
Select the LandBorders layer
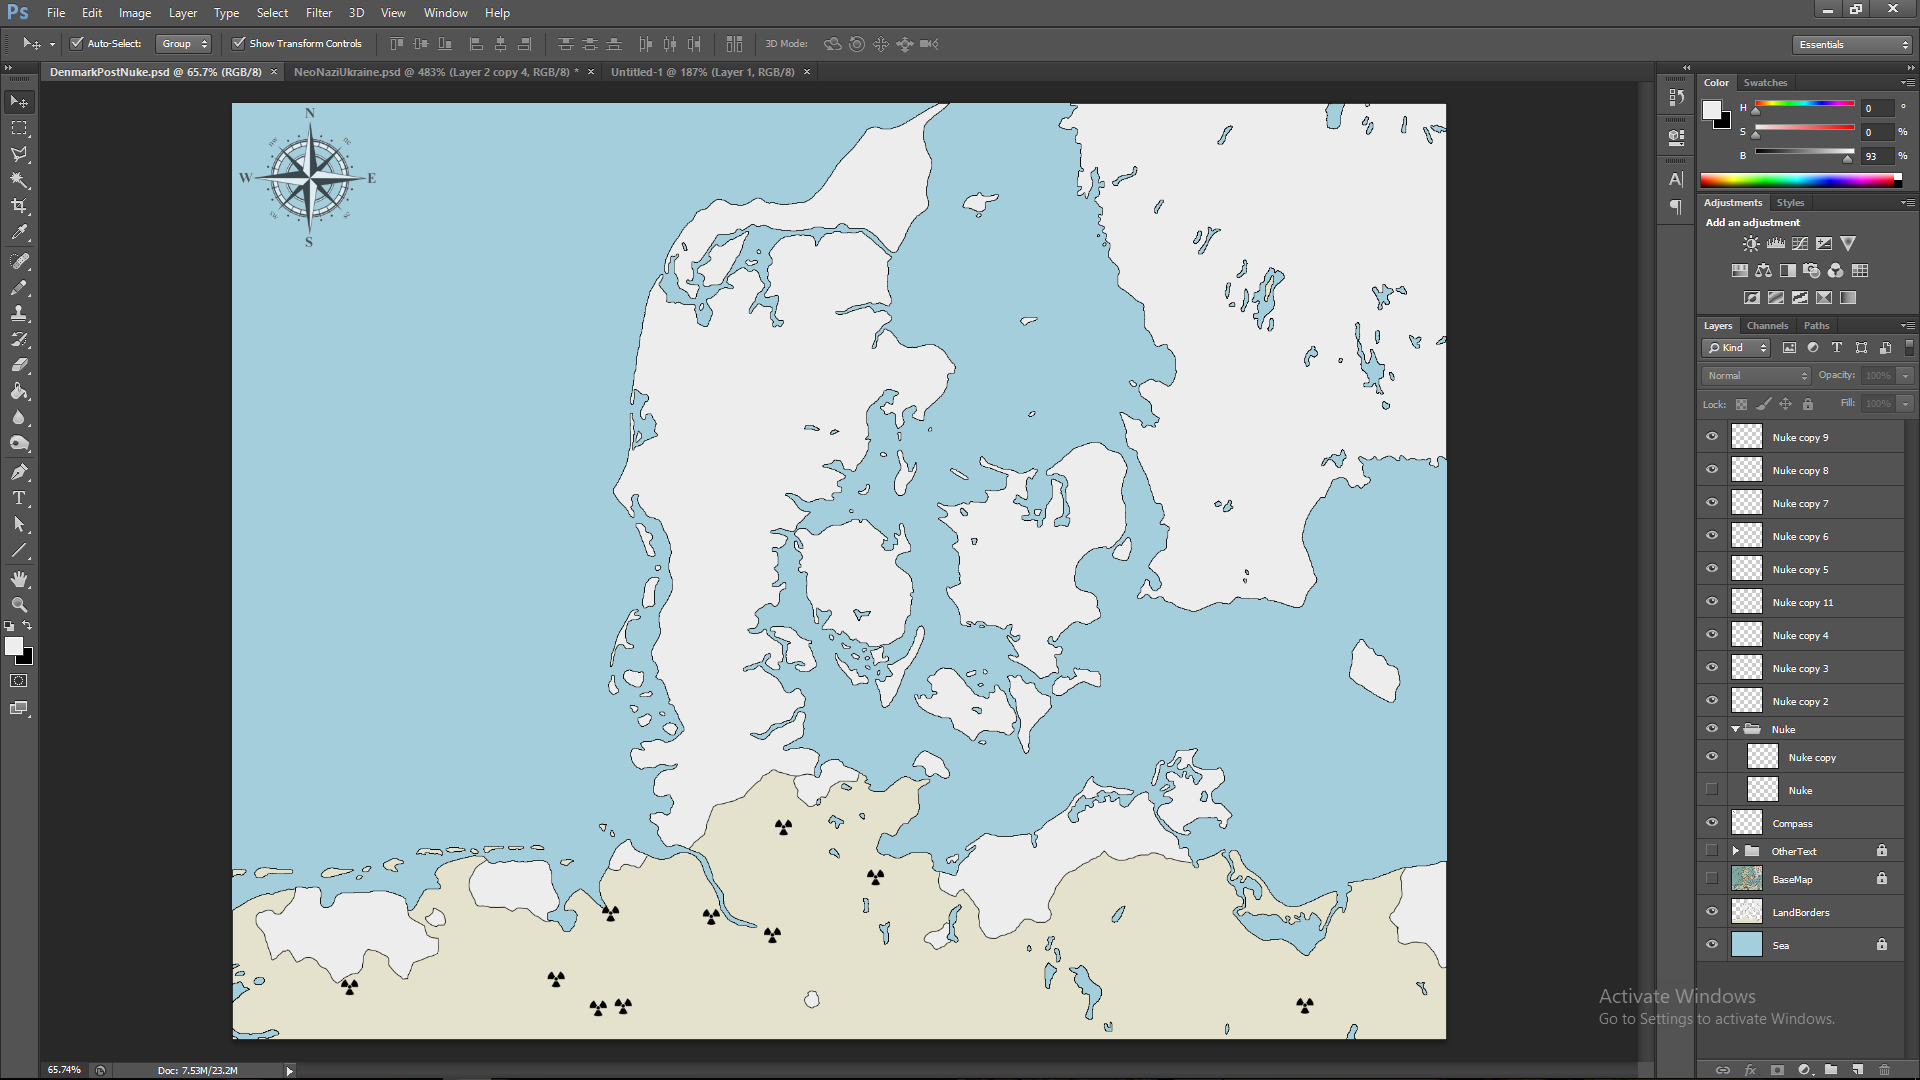click(1800, 912)
